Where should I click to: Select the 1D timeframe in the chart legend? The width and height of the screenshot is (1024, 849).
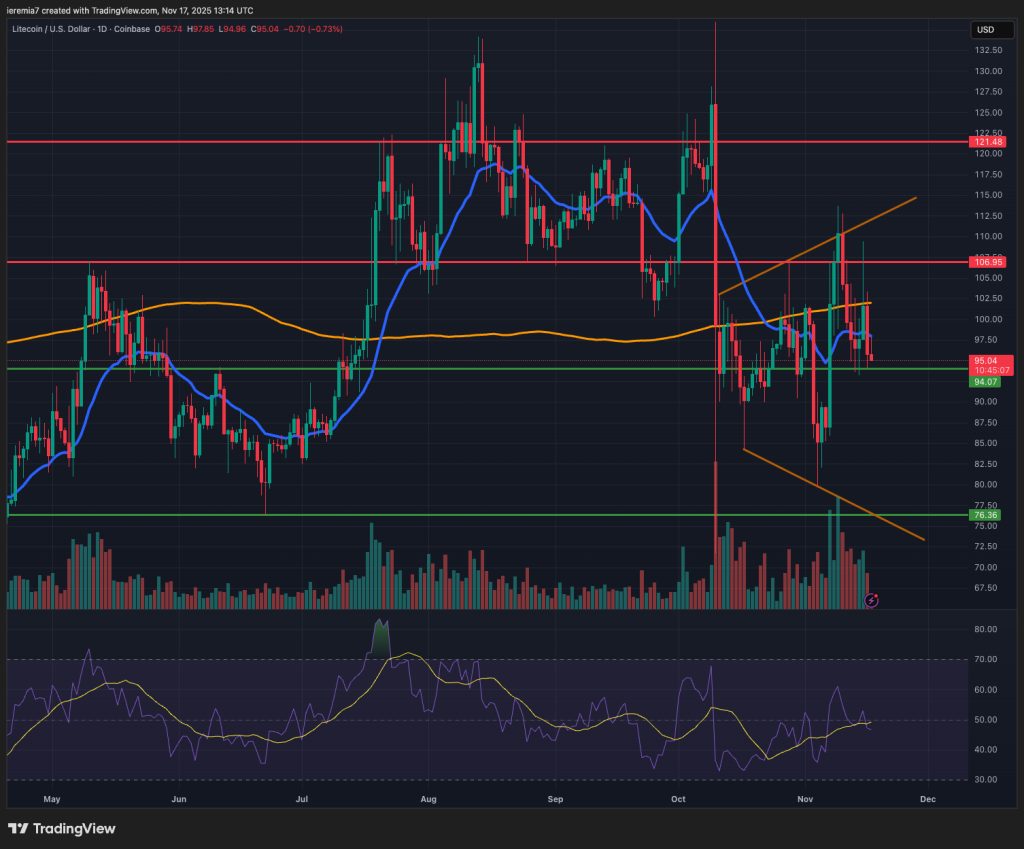101,30
